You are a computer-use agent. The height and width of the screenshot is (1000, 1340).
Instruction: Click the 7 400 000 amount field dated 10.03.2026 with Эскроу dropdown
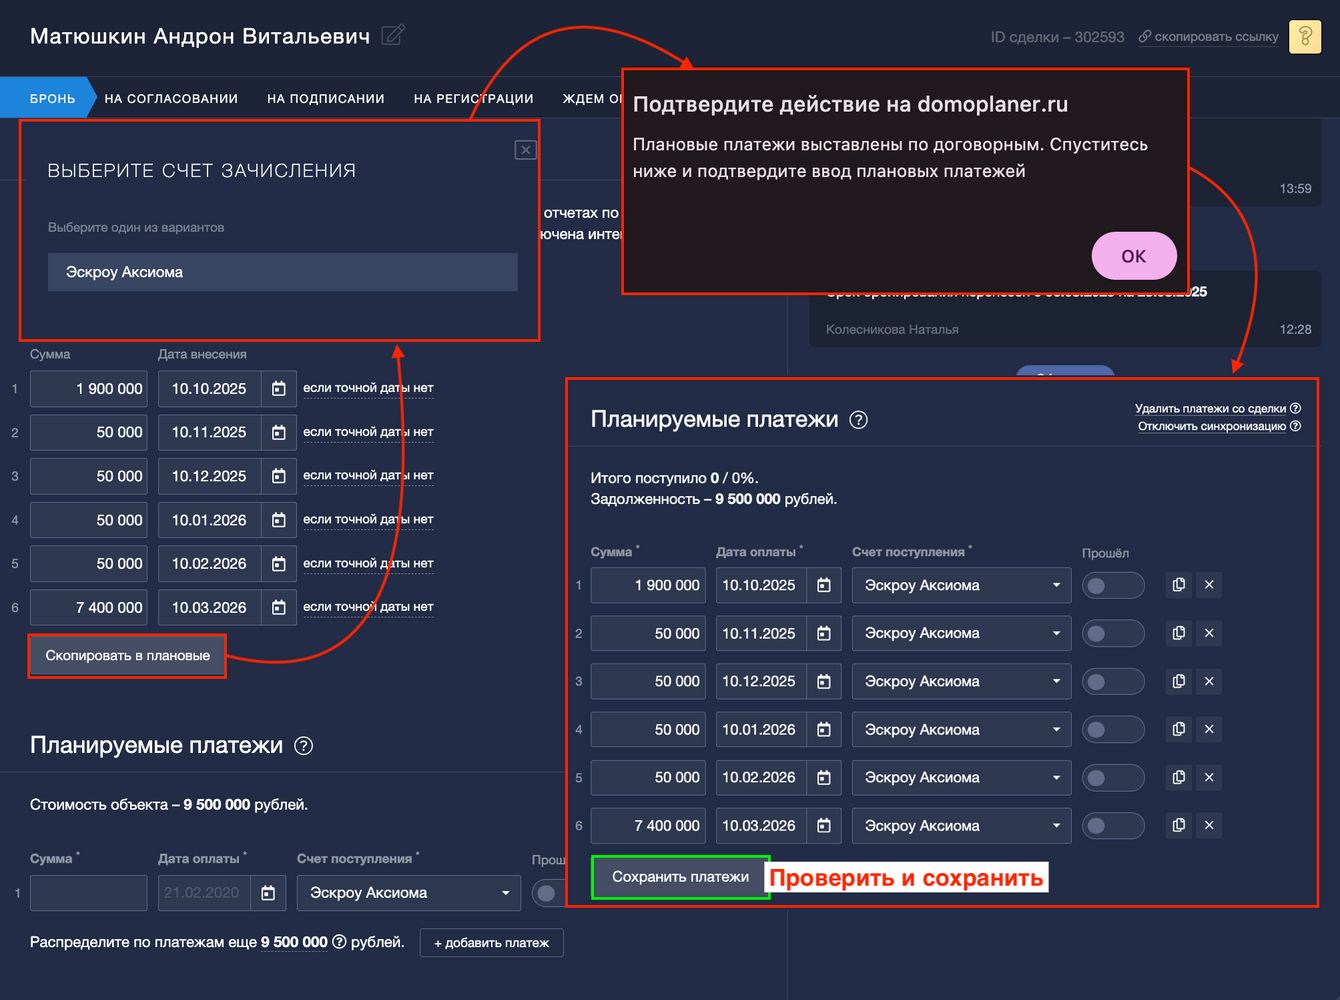[x=648, y=826]
